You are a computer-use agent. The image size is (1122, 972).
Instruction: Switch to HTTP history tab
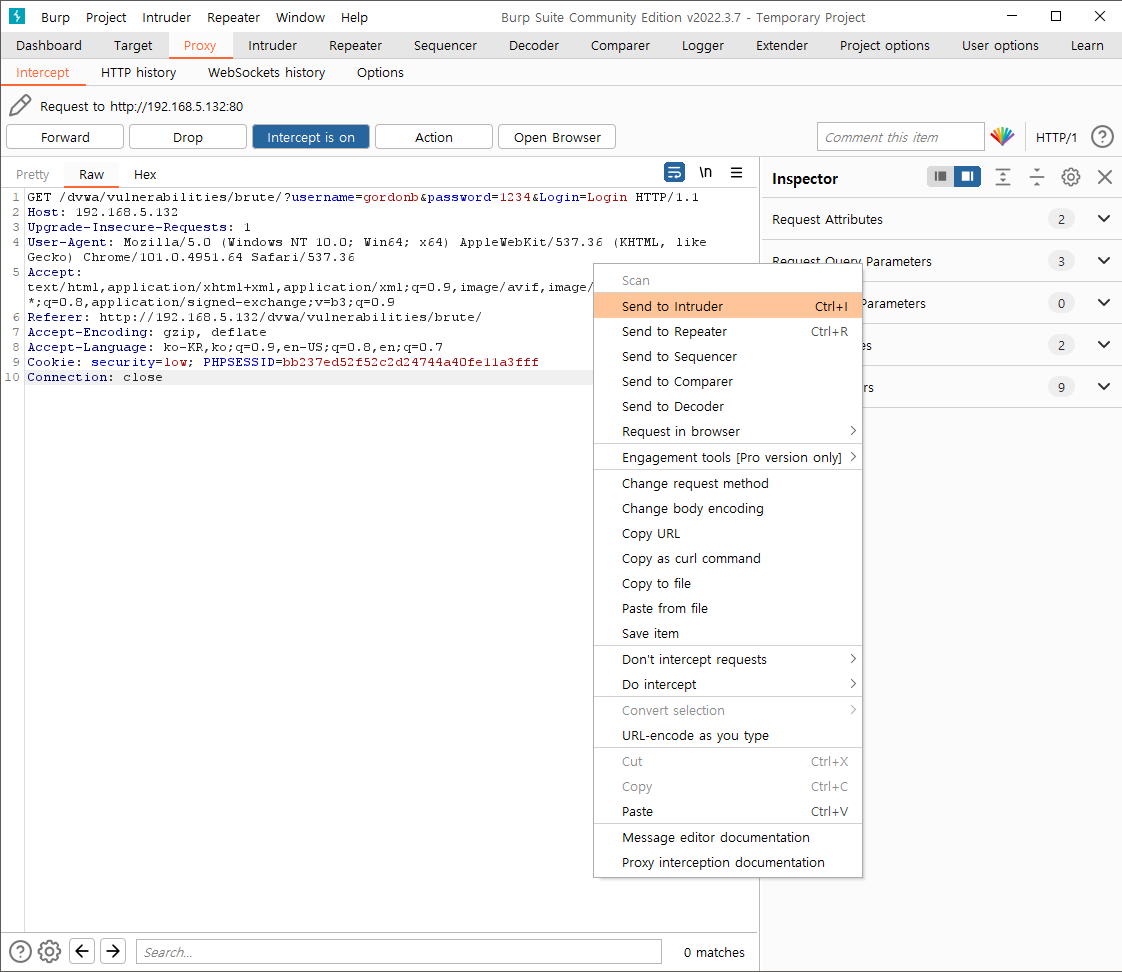138,72
